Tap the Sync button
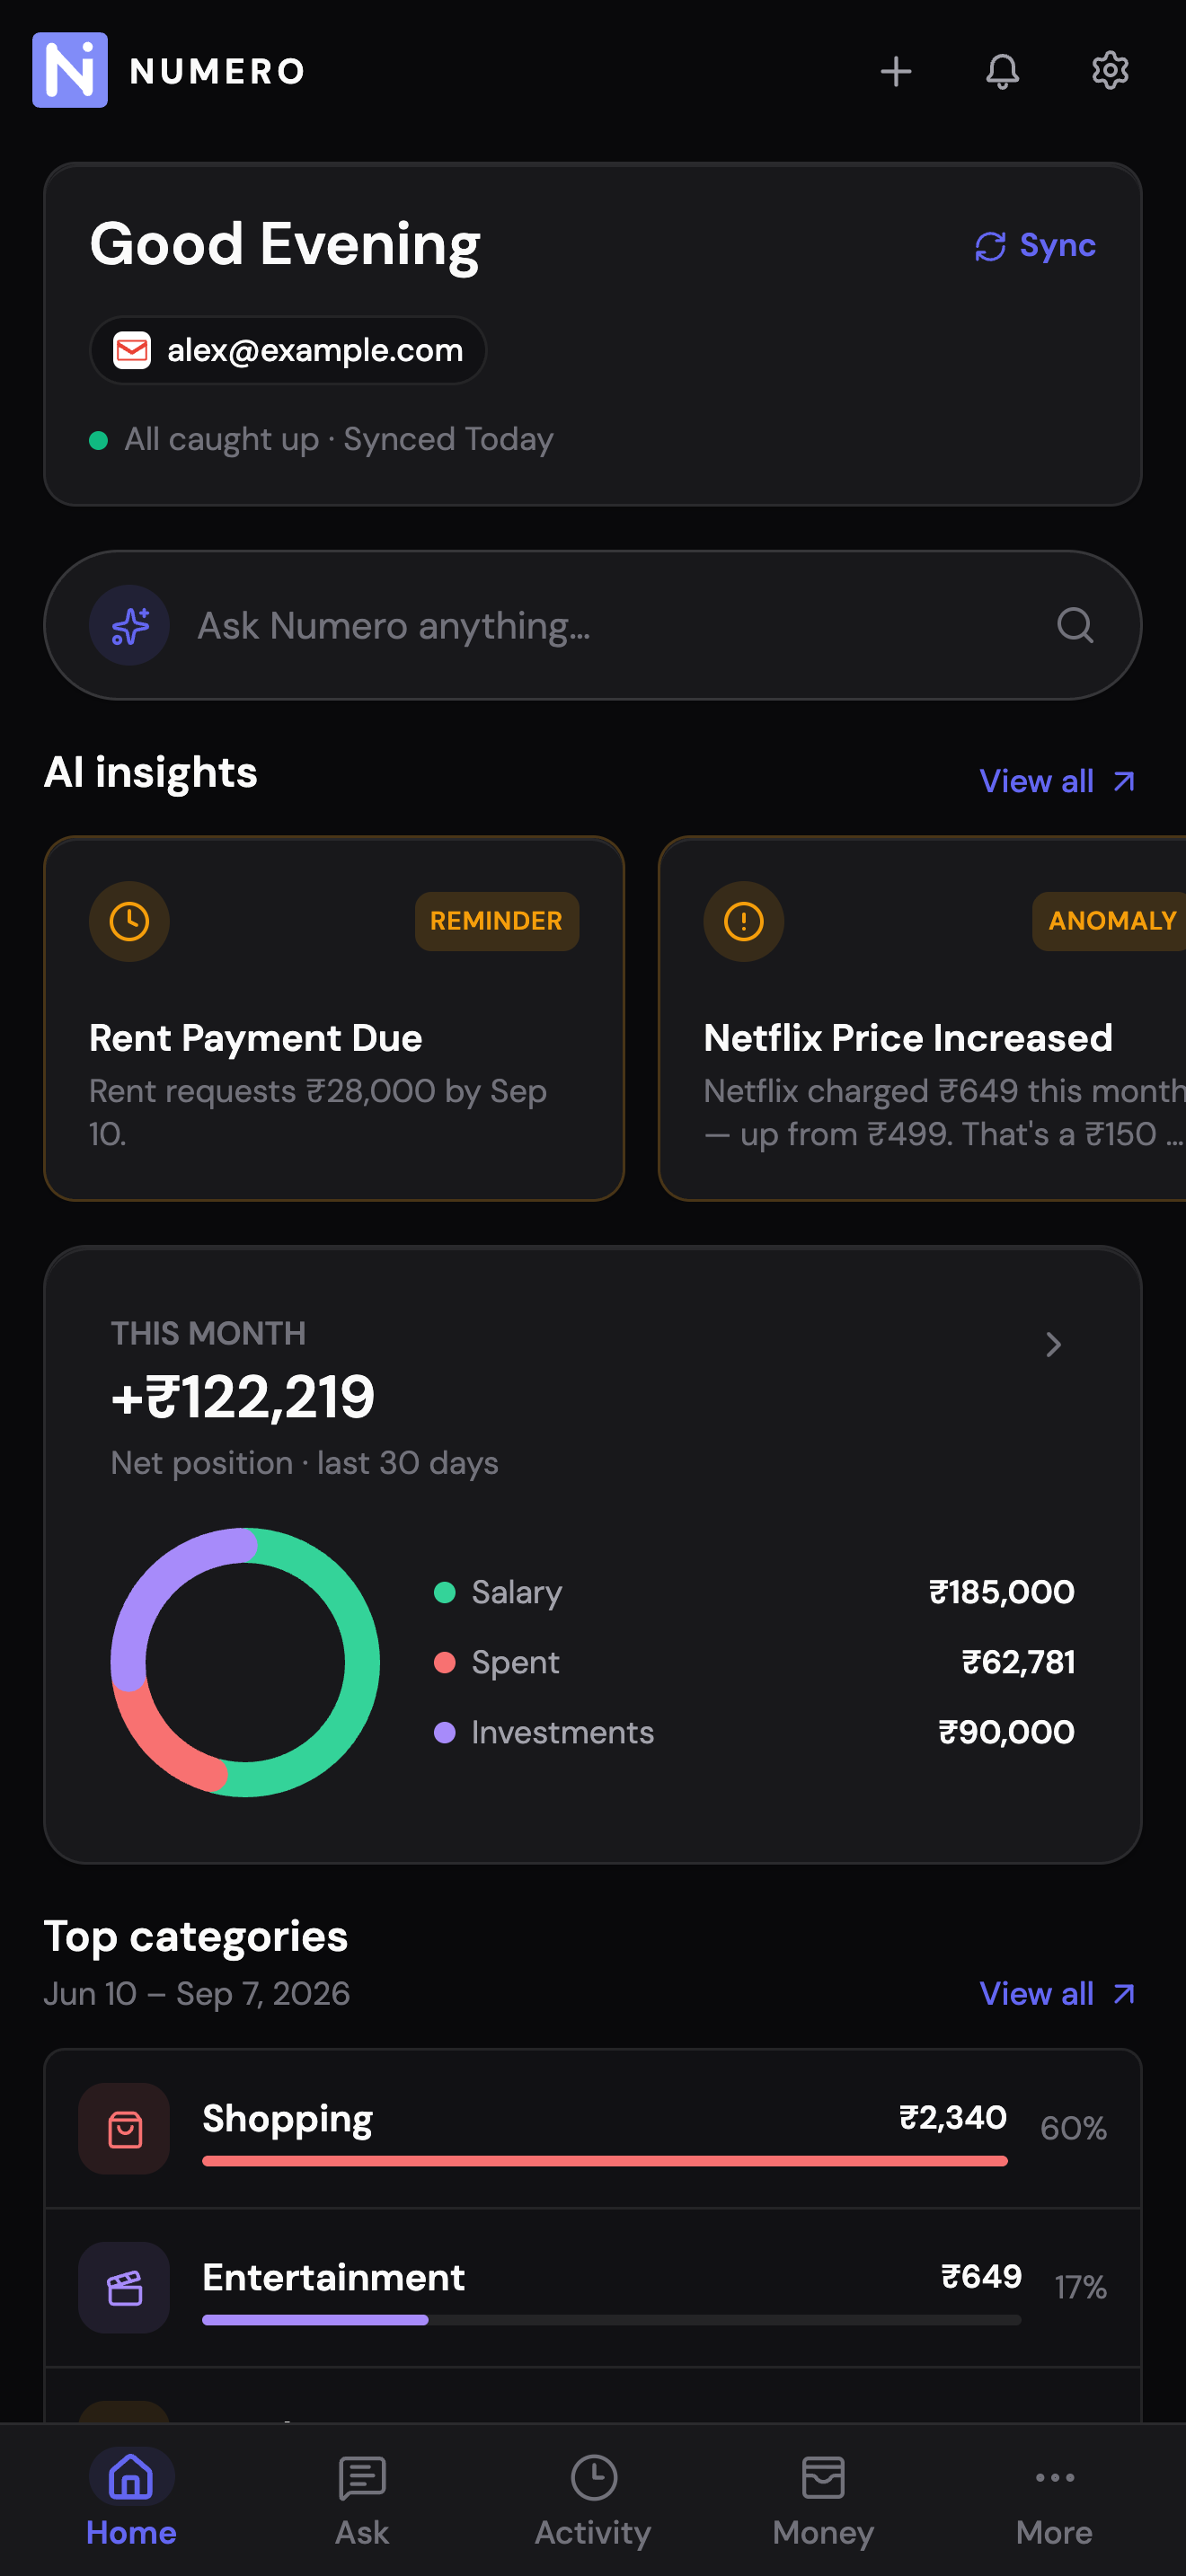The image size is (1186, 2576). tap(1035, 245)
